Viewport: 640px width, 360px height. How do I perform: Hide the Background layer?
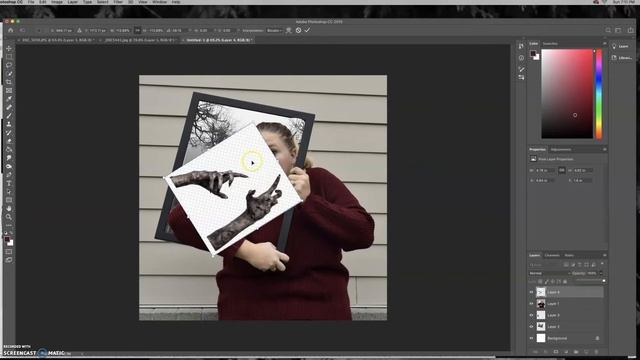click(x=531, y=338)
